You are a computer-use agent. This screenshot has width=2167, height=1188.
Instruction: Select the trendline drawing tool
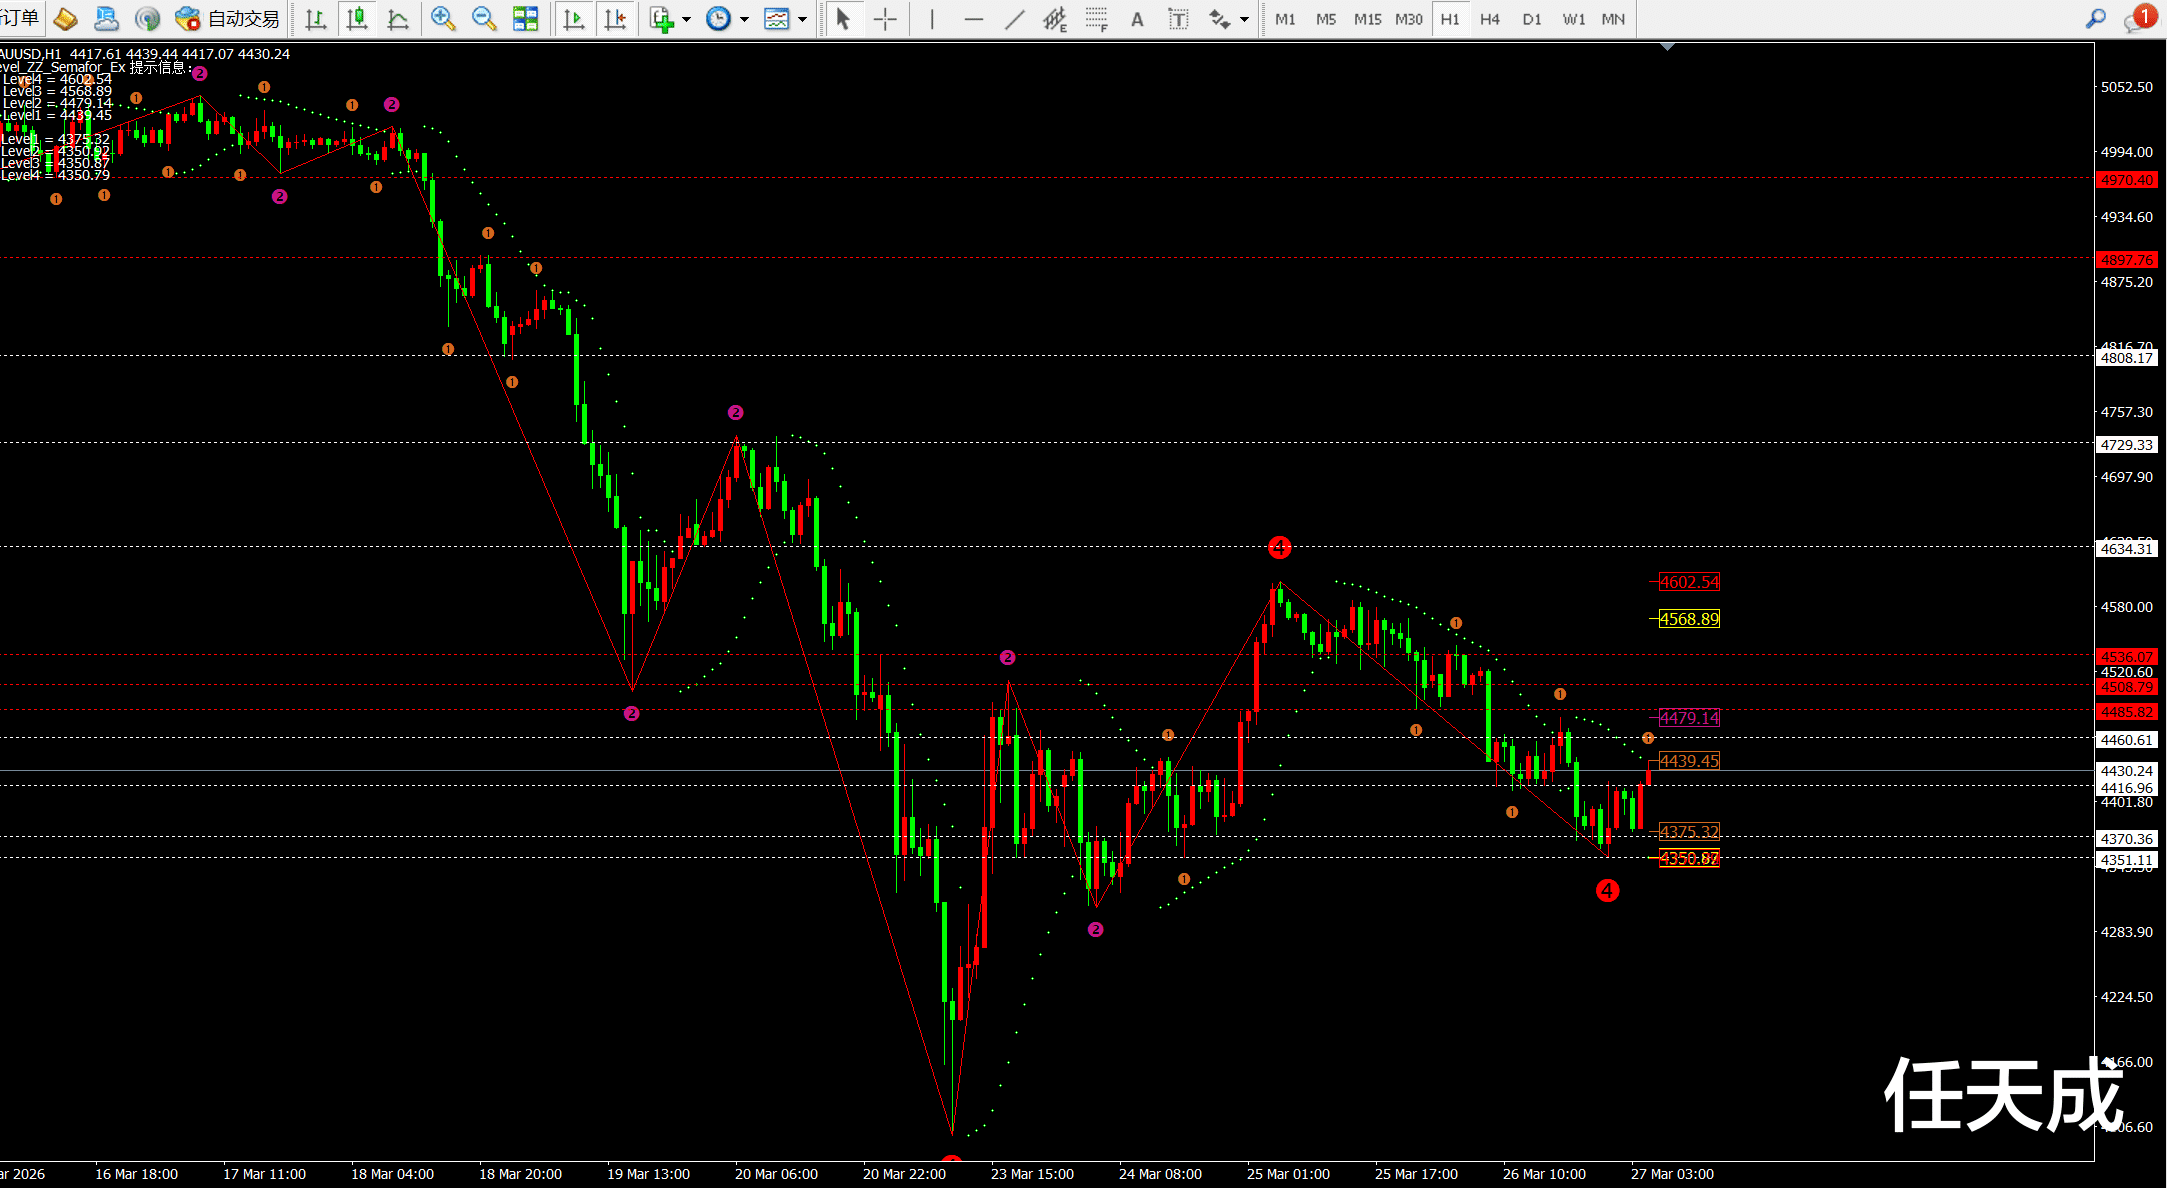(x=1014, y=19)
